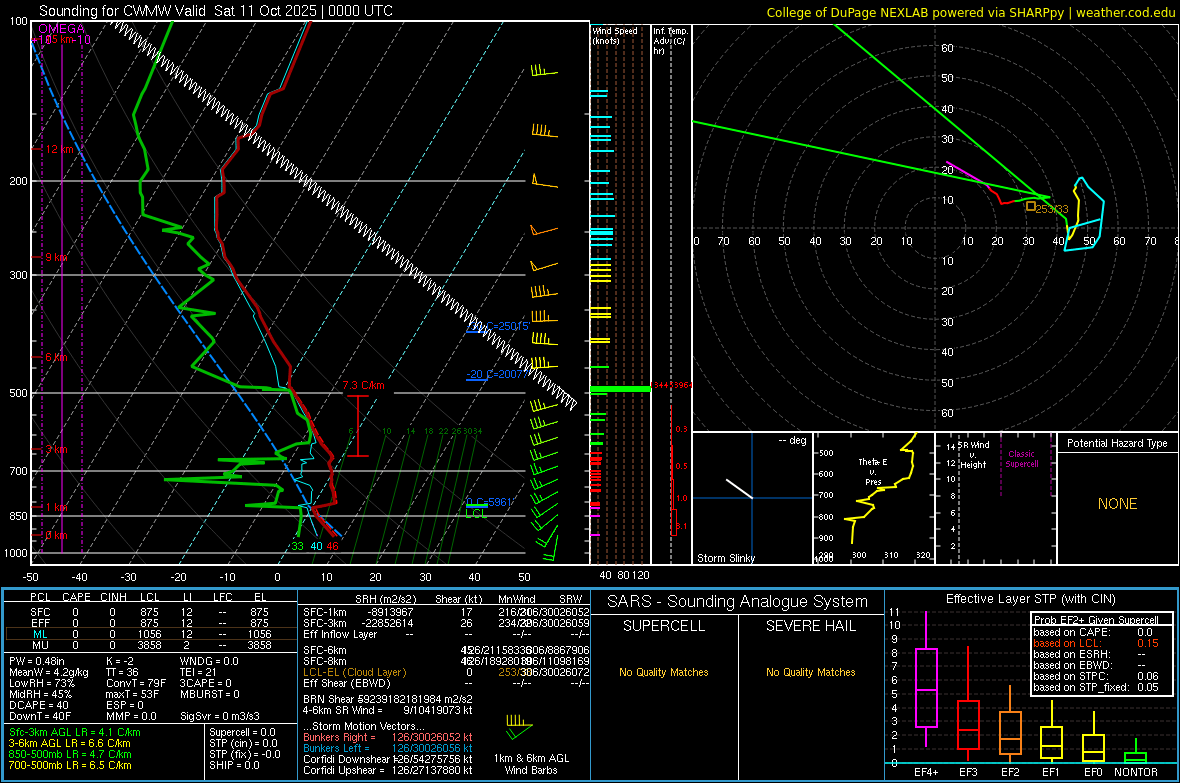
Task: Click the 'Inf. Temp. Adv.' panel header
Action: [670, 41]
